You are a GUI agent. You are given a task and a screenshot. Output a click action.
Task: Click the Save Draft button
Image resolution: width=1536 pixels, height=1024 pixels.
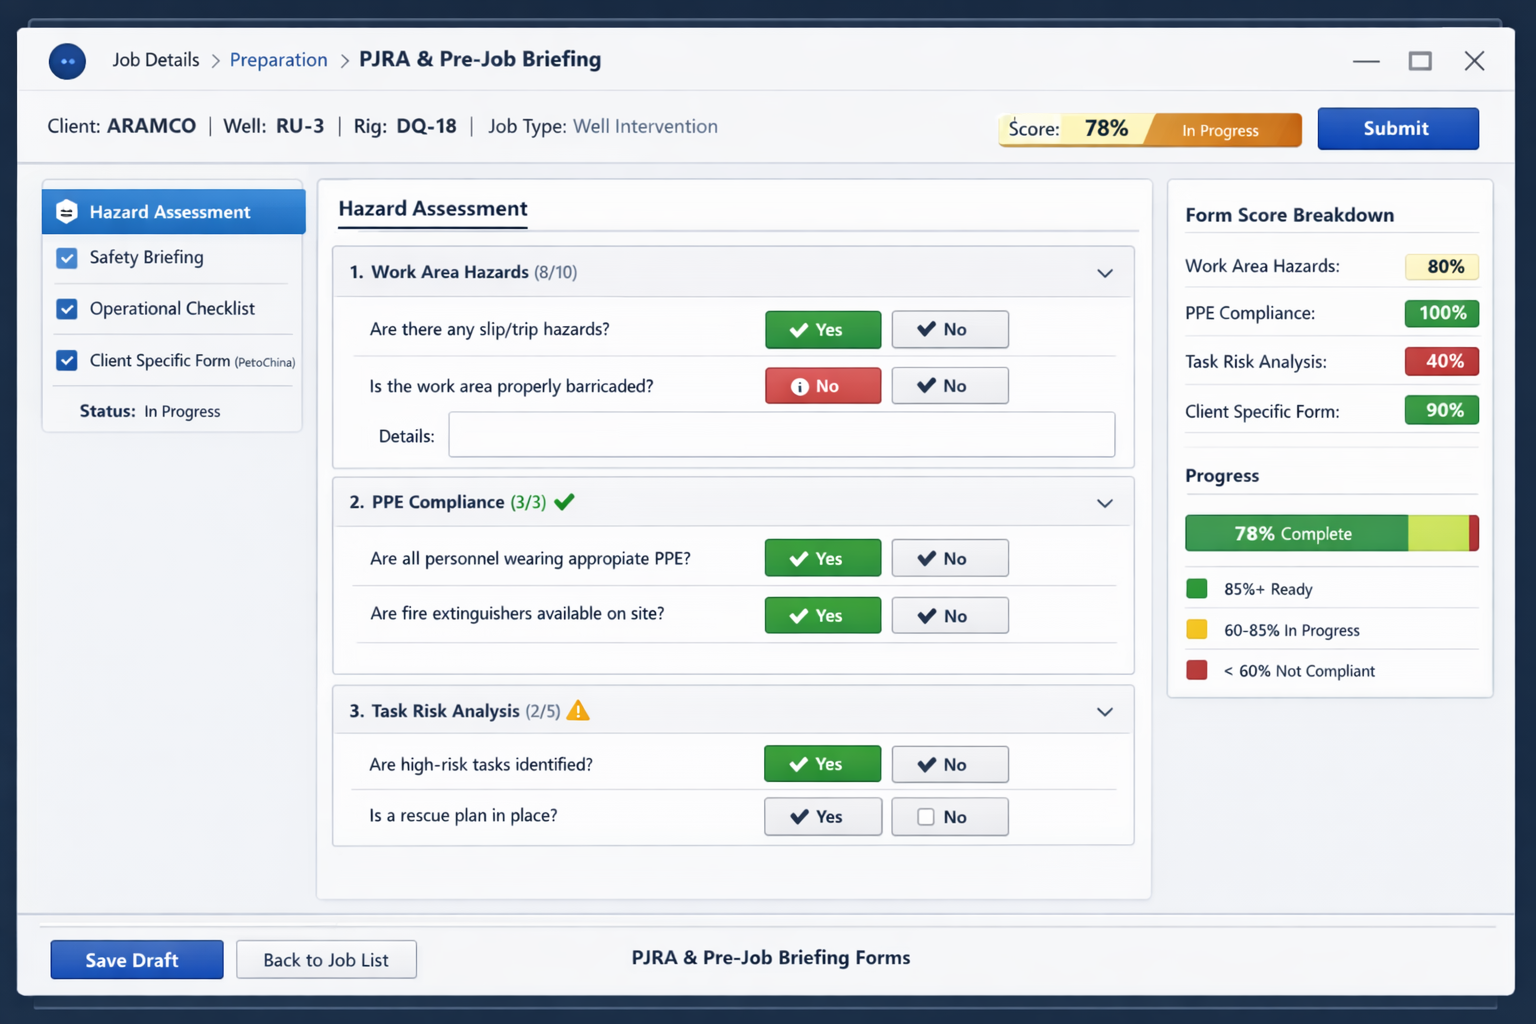click(137, 960)
